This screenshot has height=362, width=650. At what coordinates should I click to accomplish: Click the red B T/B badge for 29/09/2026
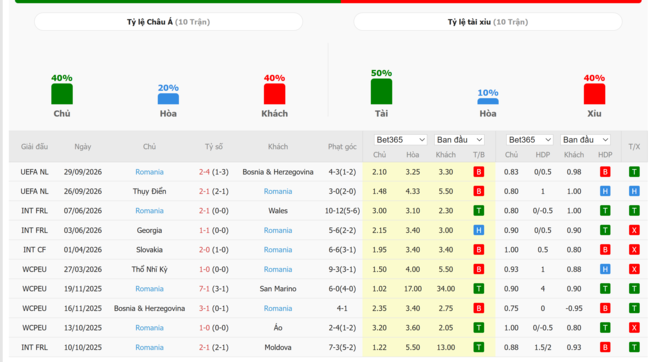(x=479, y=172)
